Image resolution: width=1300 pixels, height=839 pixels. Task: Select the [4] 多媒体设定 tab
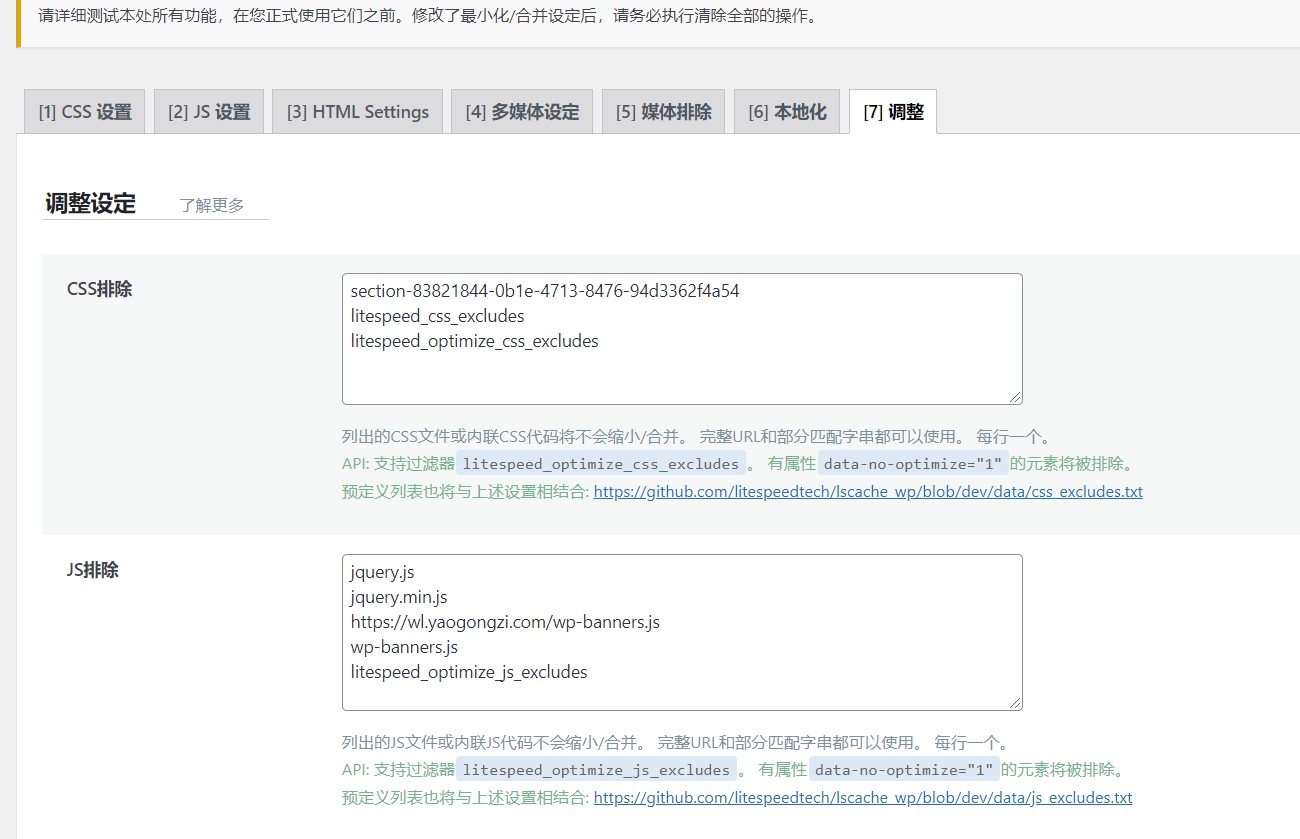click(x=522, y=112)
